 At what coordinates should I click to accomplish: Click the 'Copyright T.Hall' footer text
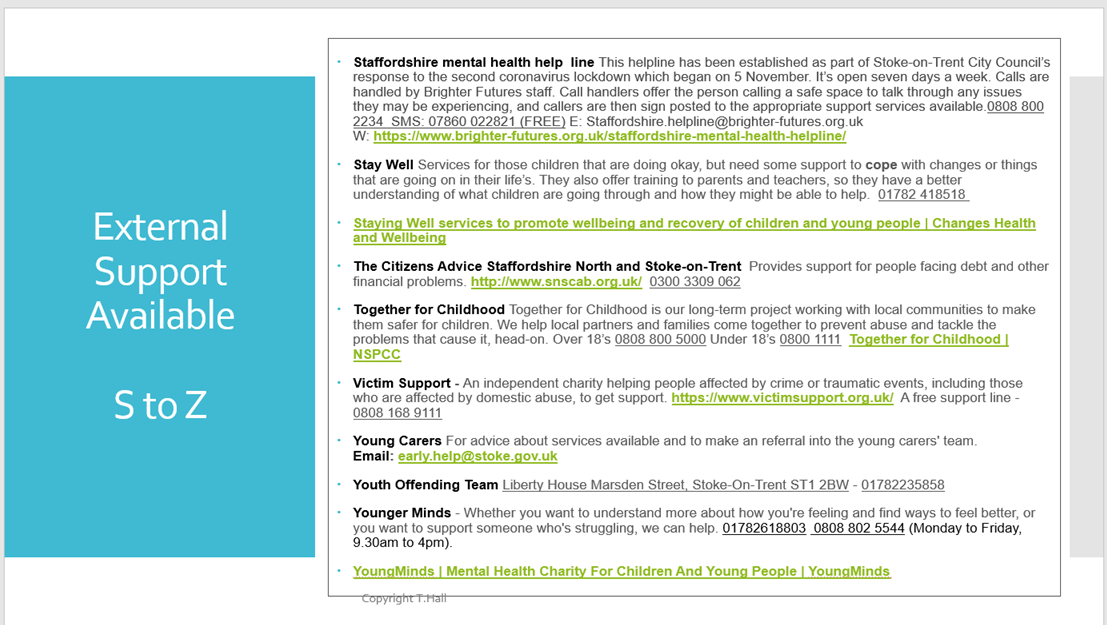point(404,599)
